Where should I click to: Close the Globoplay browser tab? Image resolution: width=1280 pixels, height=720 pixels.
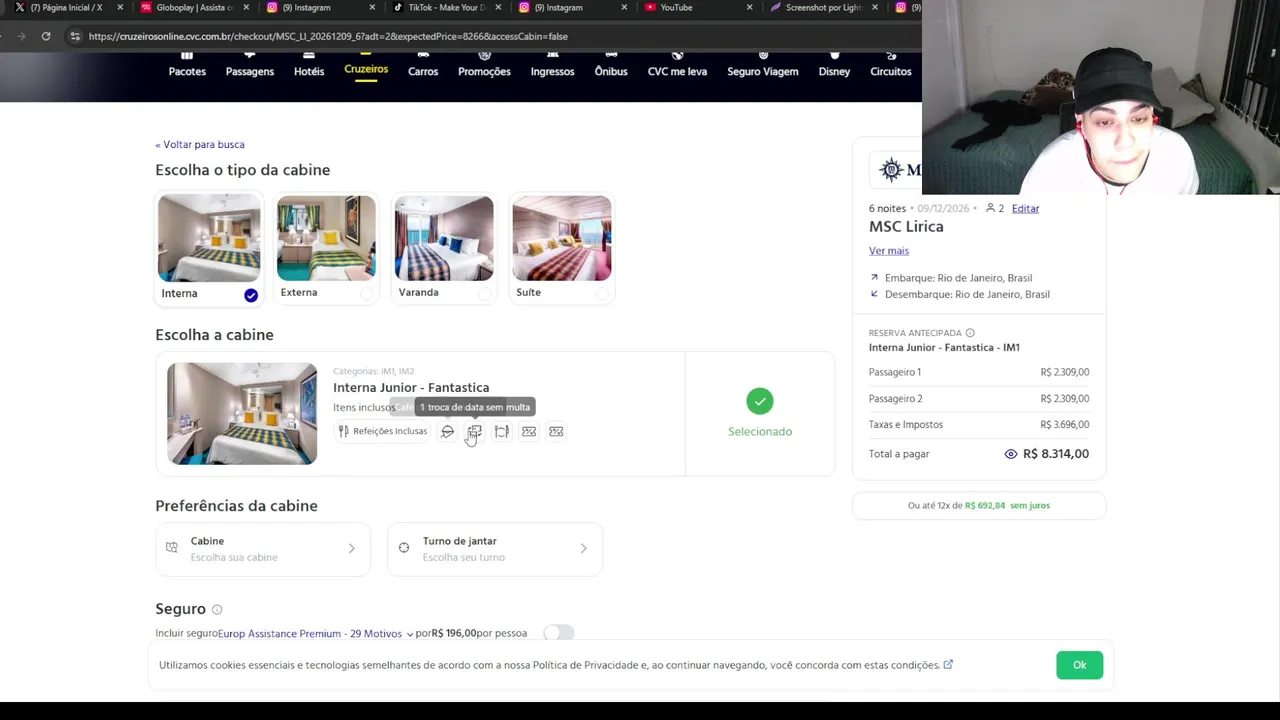tap(246, 7)
